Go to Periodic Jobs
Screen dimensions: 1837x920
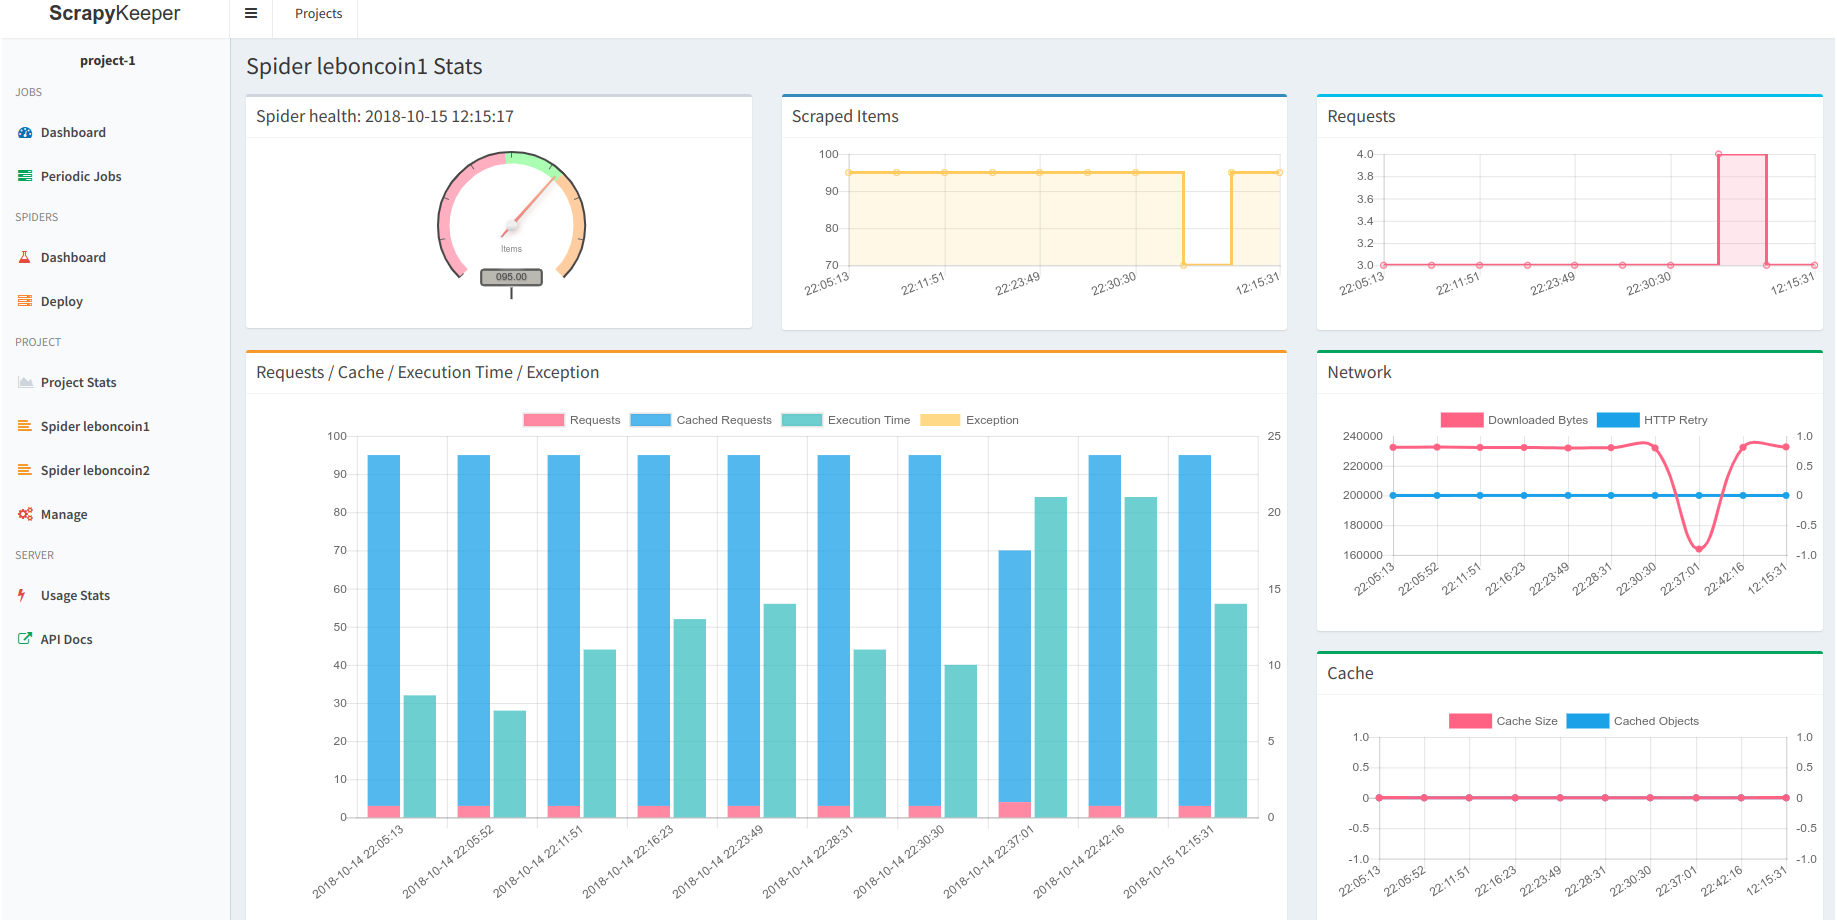[81, 177]
